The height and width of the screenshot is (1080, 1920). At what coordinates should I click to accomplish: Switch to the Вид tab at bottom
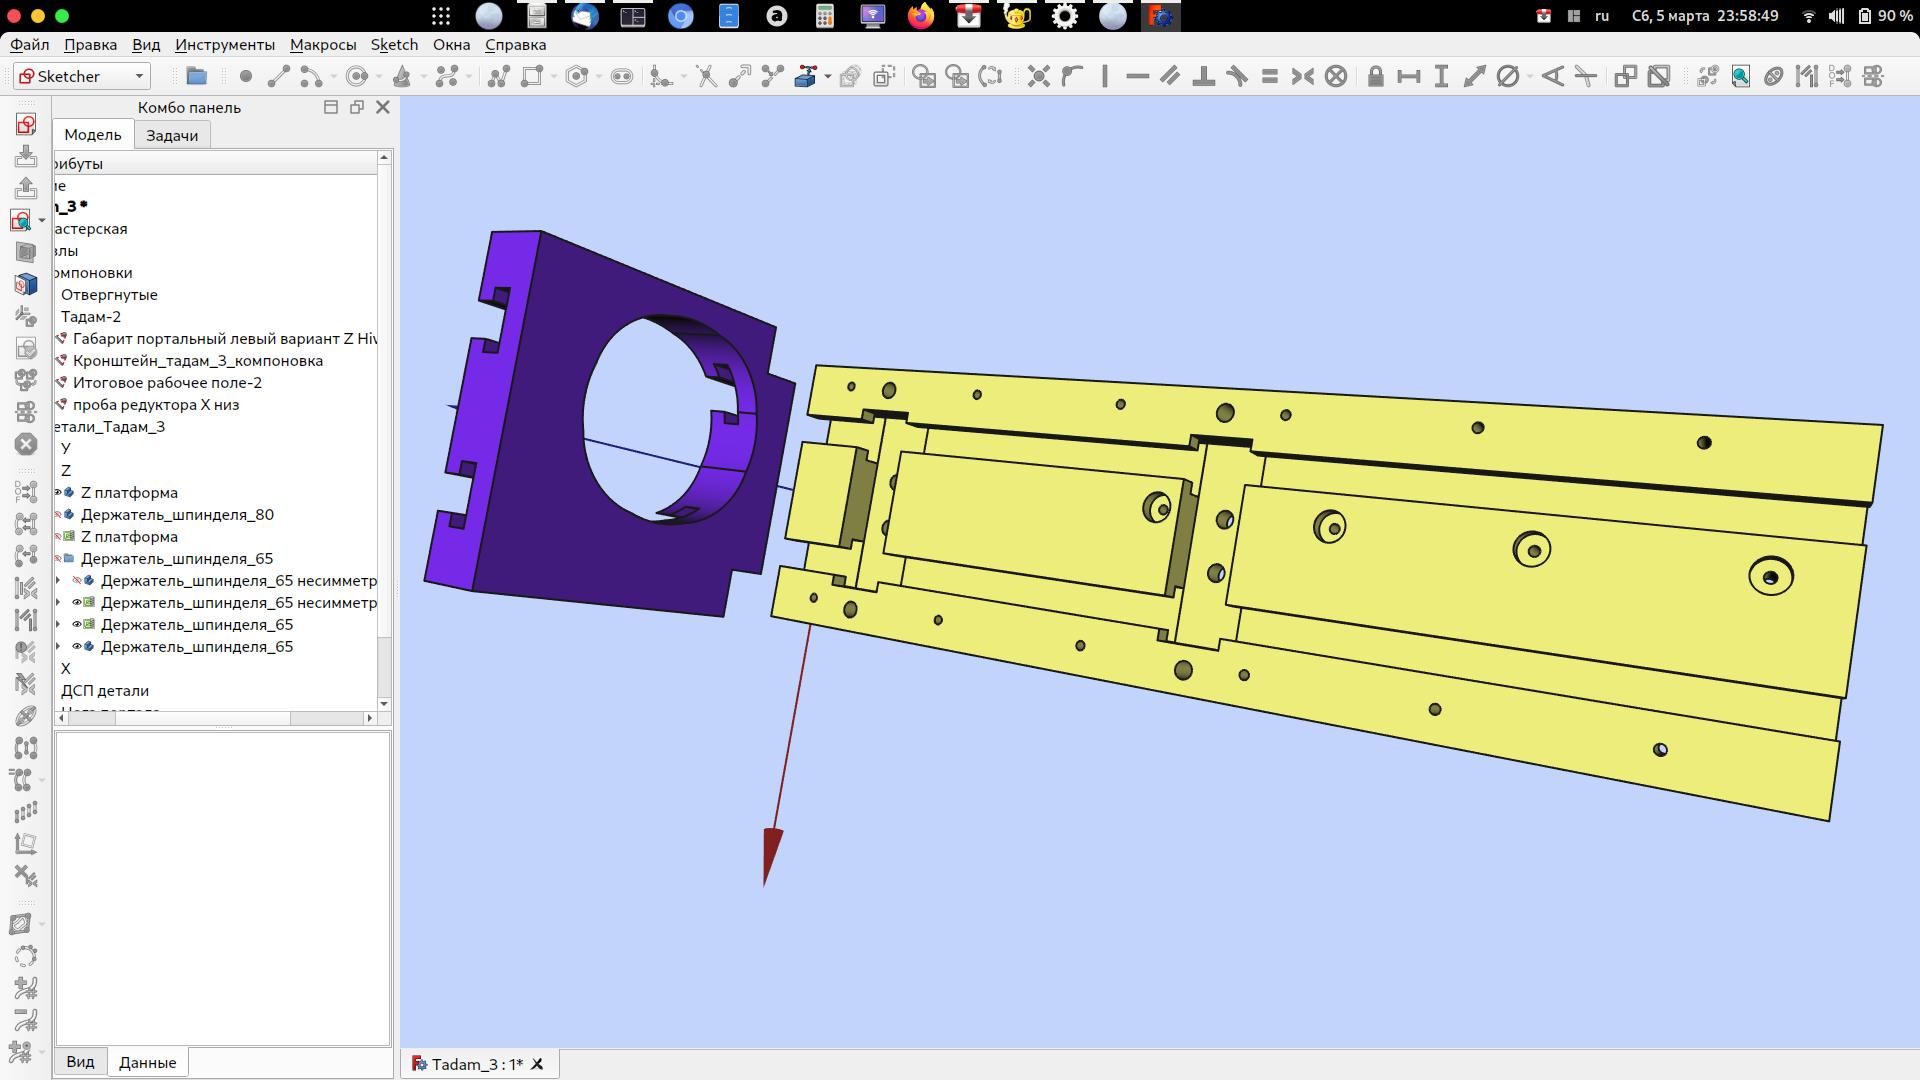tap(80, 1062)
